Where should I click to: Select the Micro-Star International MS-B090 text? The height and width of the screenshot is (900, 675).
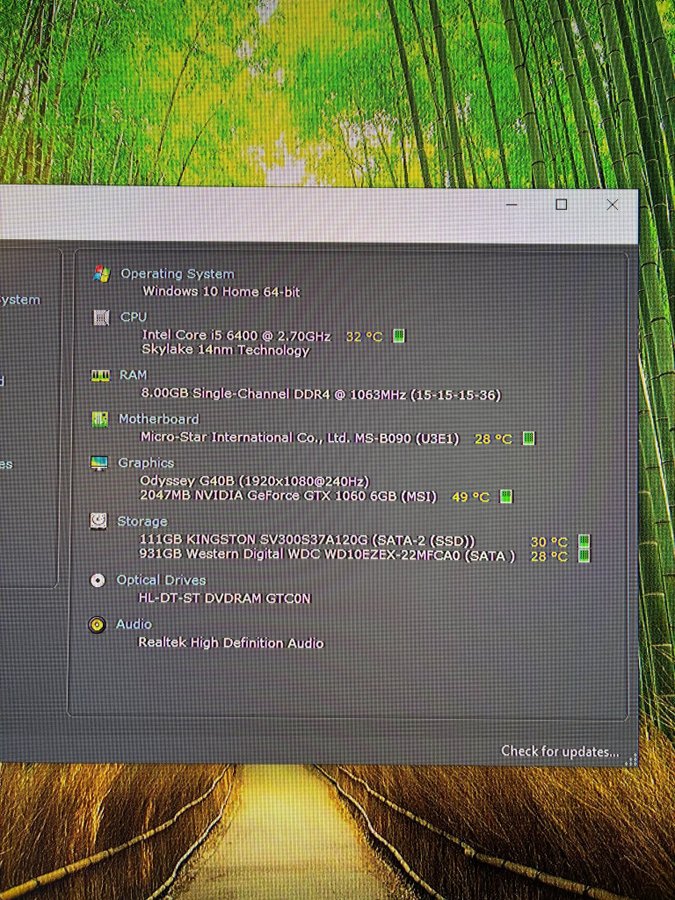[x=300, y=438]
